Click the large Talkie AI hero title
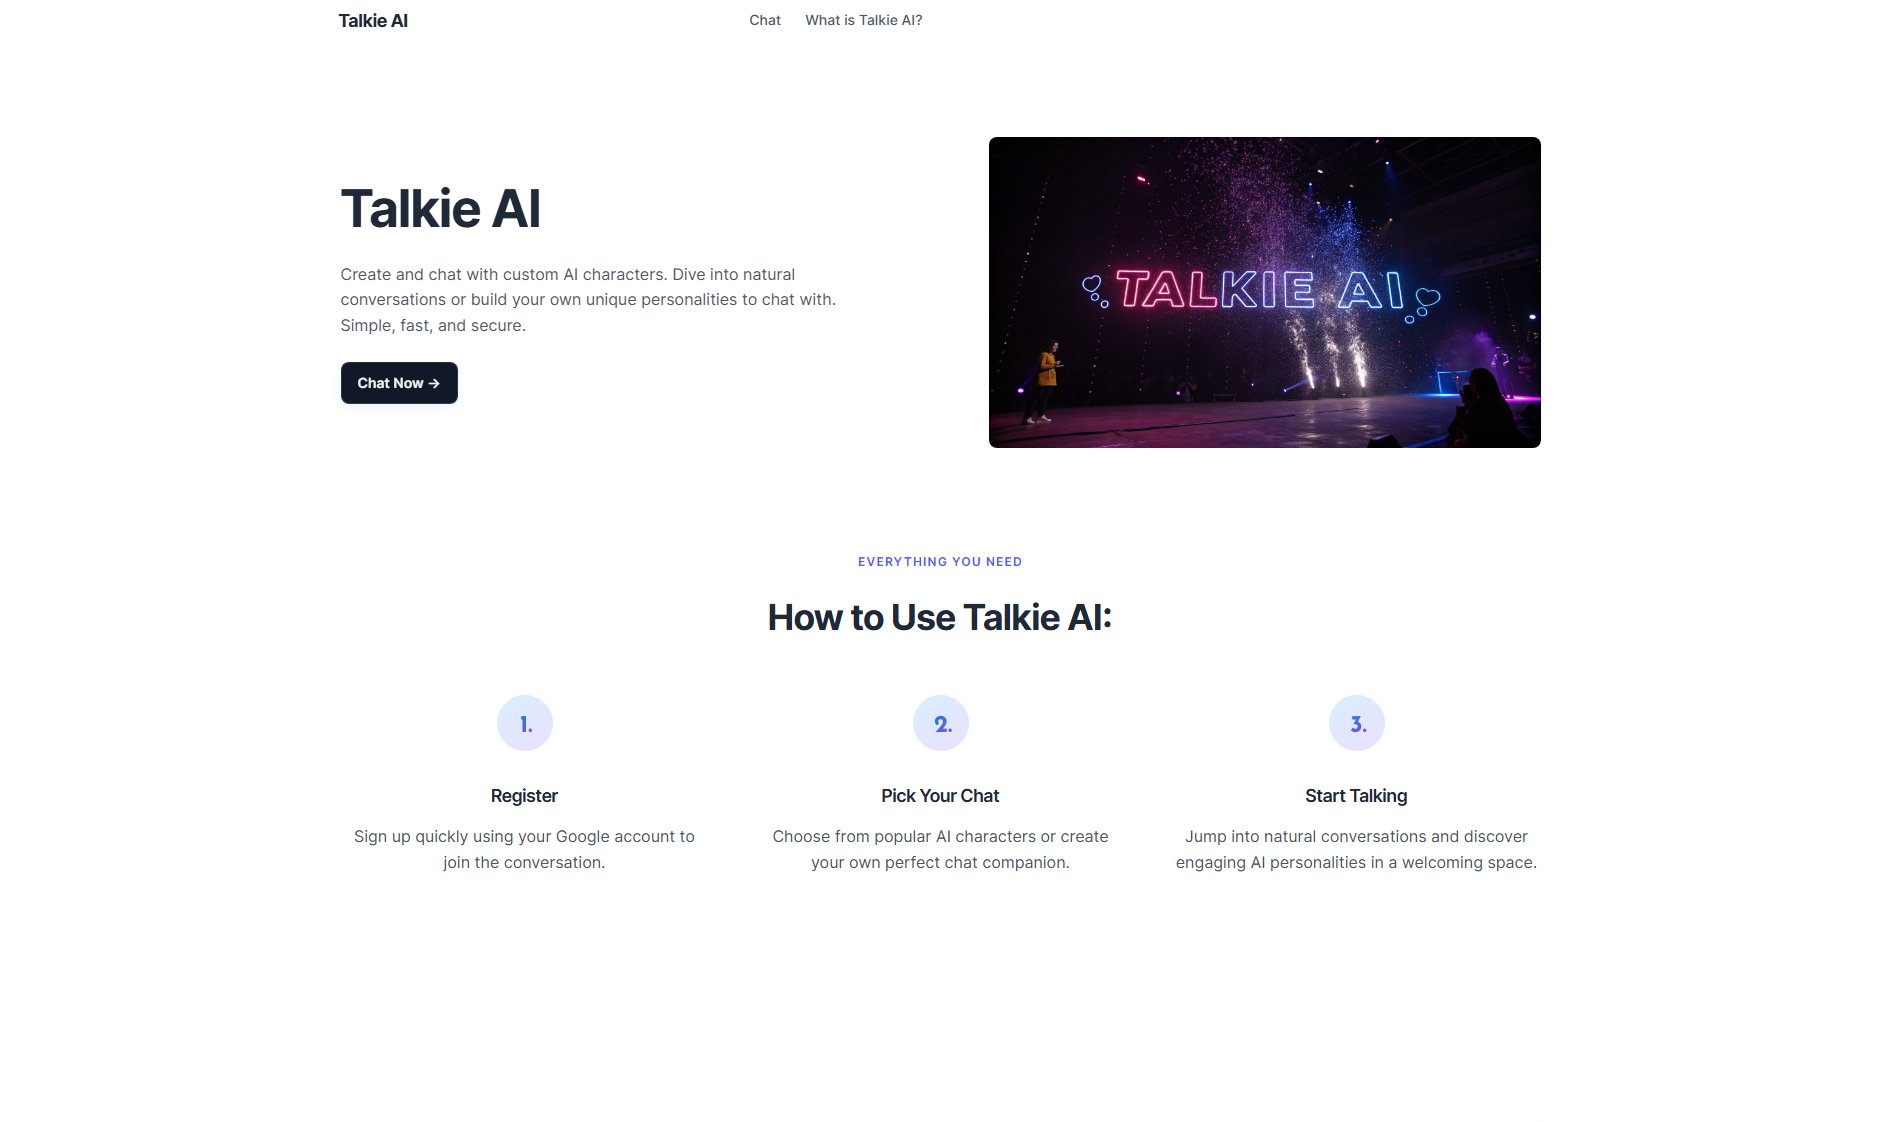 tap(440, 209)
